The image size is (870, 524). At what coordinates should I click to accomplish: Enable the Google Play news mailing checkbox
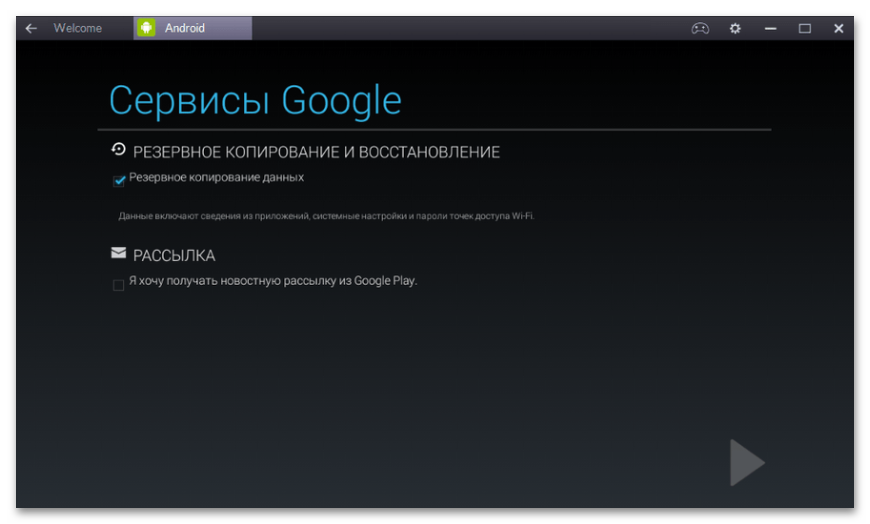(118, 285)
